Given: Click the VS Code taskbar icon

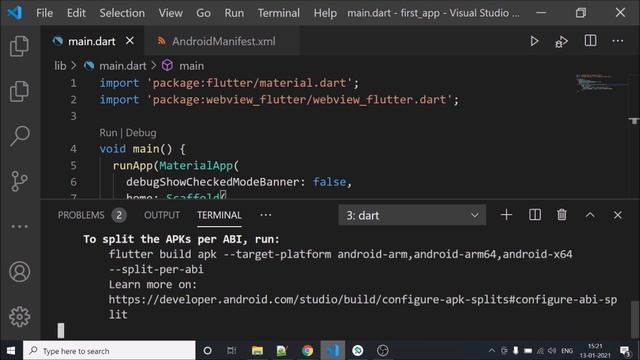Looking at the screenshot, I should [x=333, y=351].
